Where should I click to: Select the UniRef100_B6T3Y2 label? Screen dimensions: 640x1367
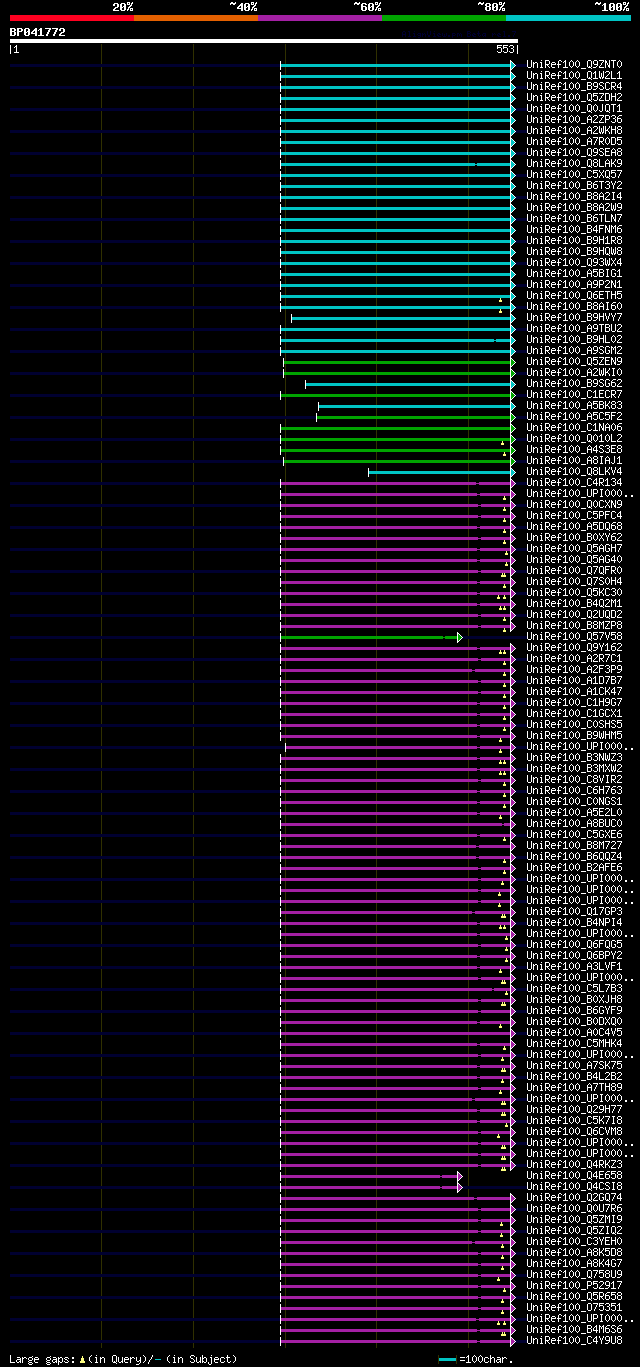click(574, 186)
